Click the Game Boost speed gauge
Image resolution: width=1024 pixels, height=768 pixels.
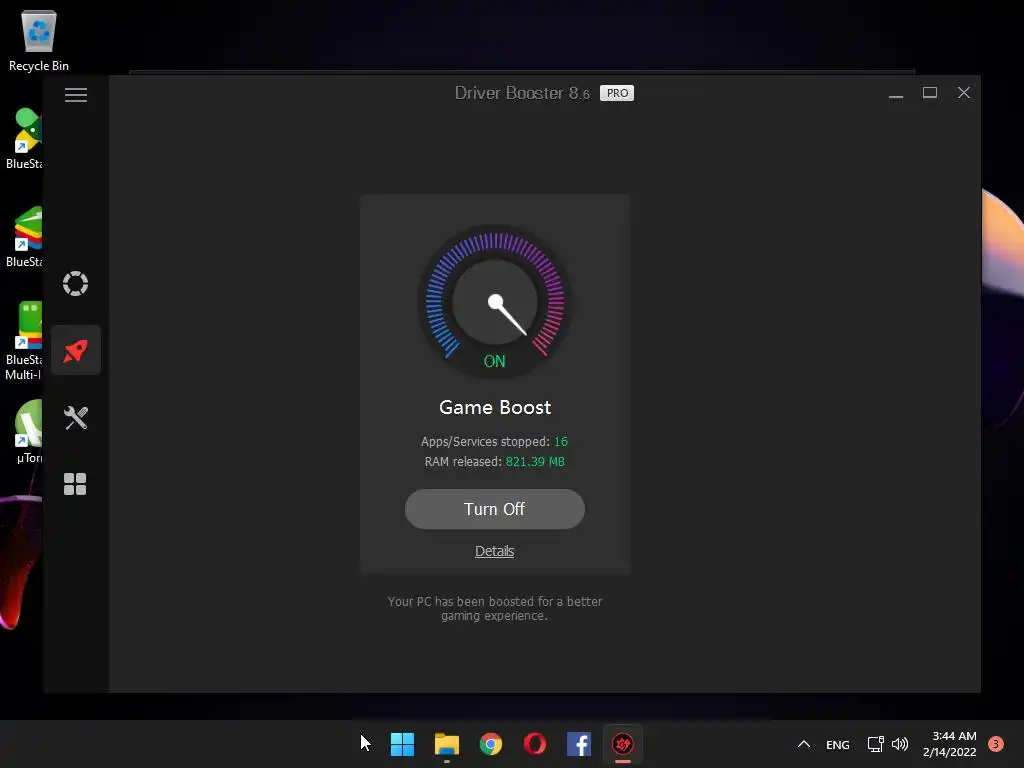coord(494,301)
